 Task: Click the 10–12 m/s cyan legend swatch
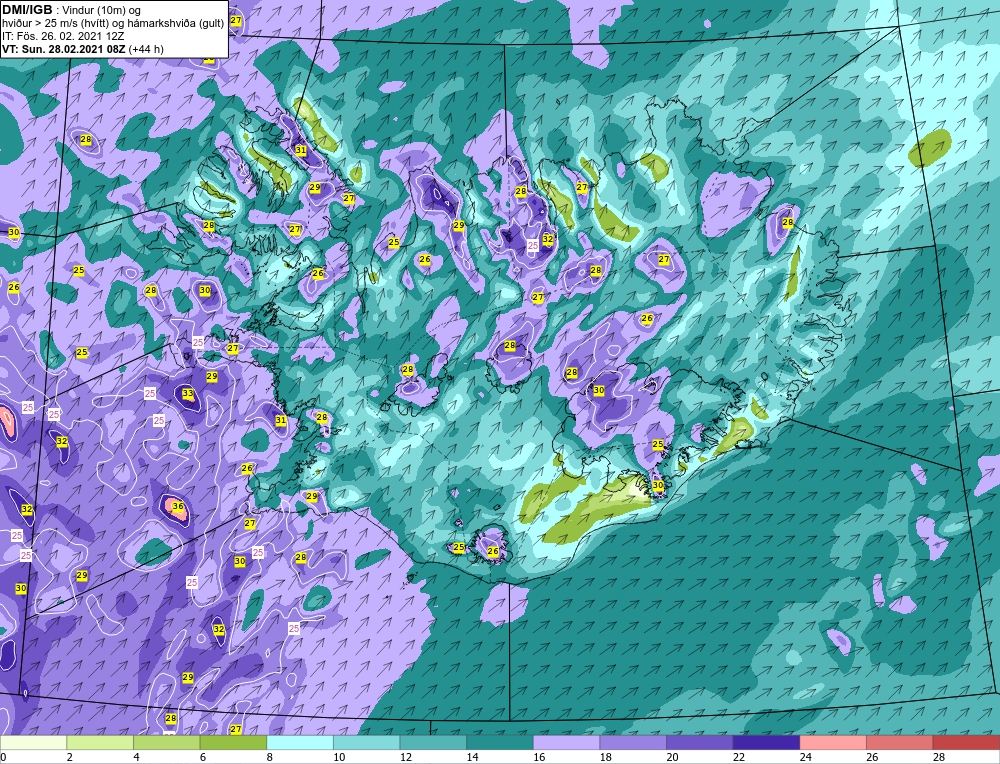(x=367, y=743)
